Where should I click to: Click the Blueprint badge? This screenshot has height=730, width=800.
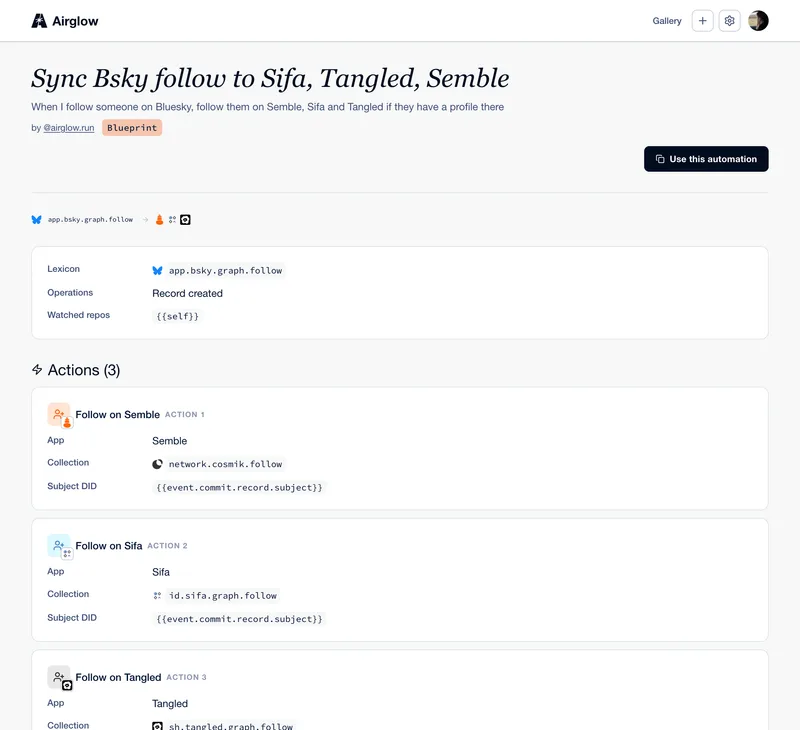click(132, 128)
